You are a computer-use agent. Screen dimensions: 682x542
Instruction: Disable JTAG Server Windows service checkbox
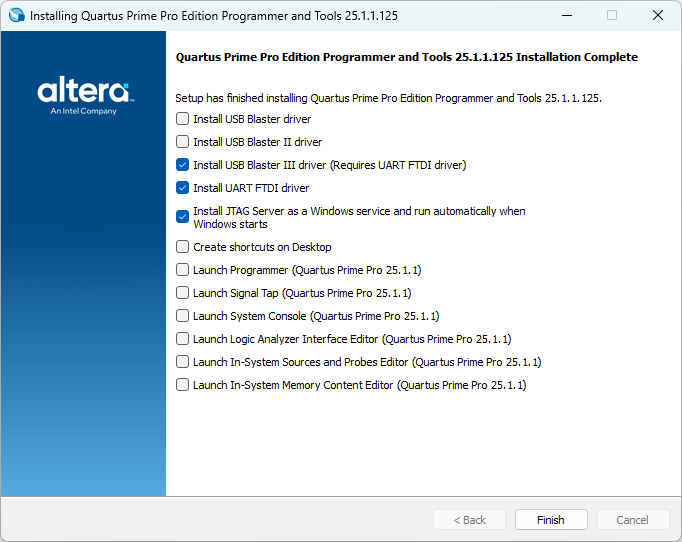point(182,216)
